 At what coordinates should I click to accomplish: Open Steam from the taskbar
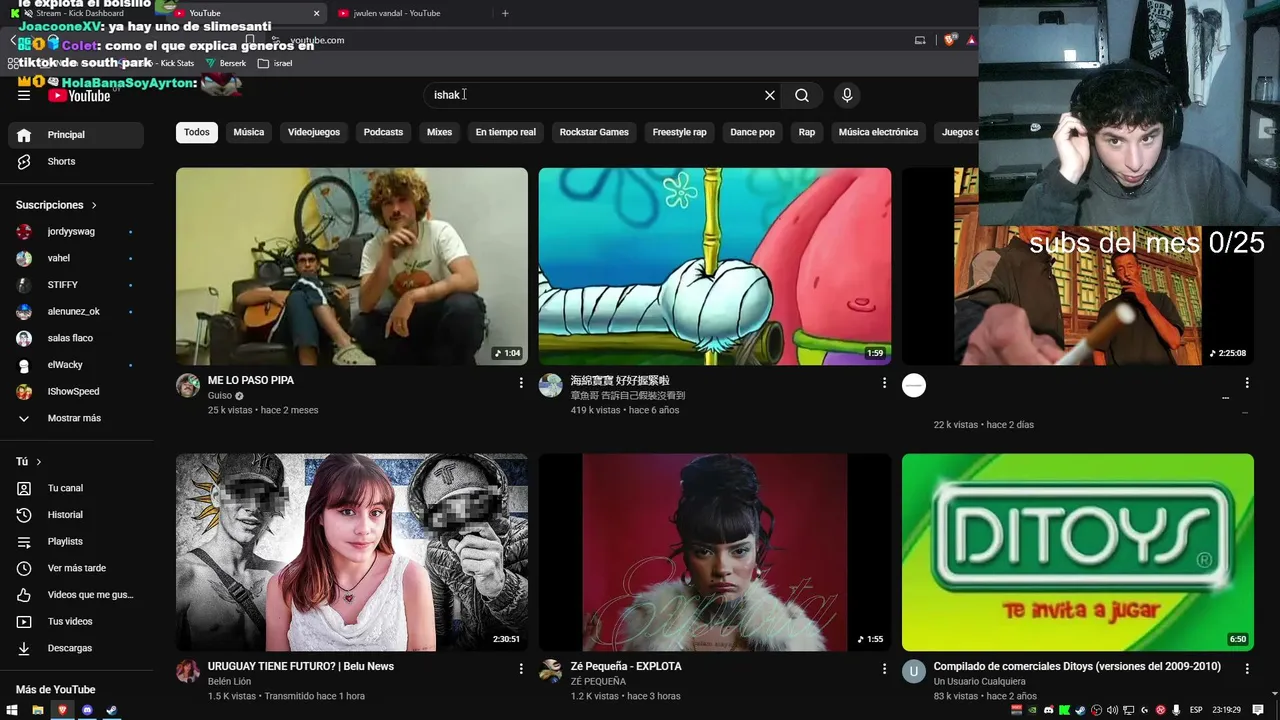(111, 710)
